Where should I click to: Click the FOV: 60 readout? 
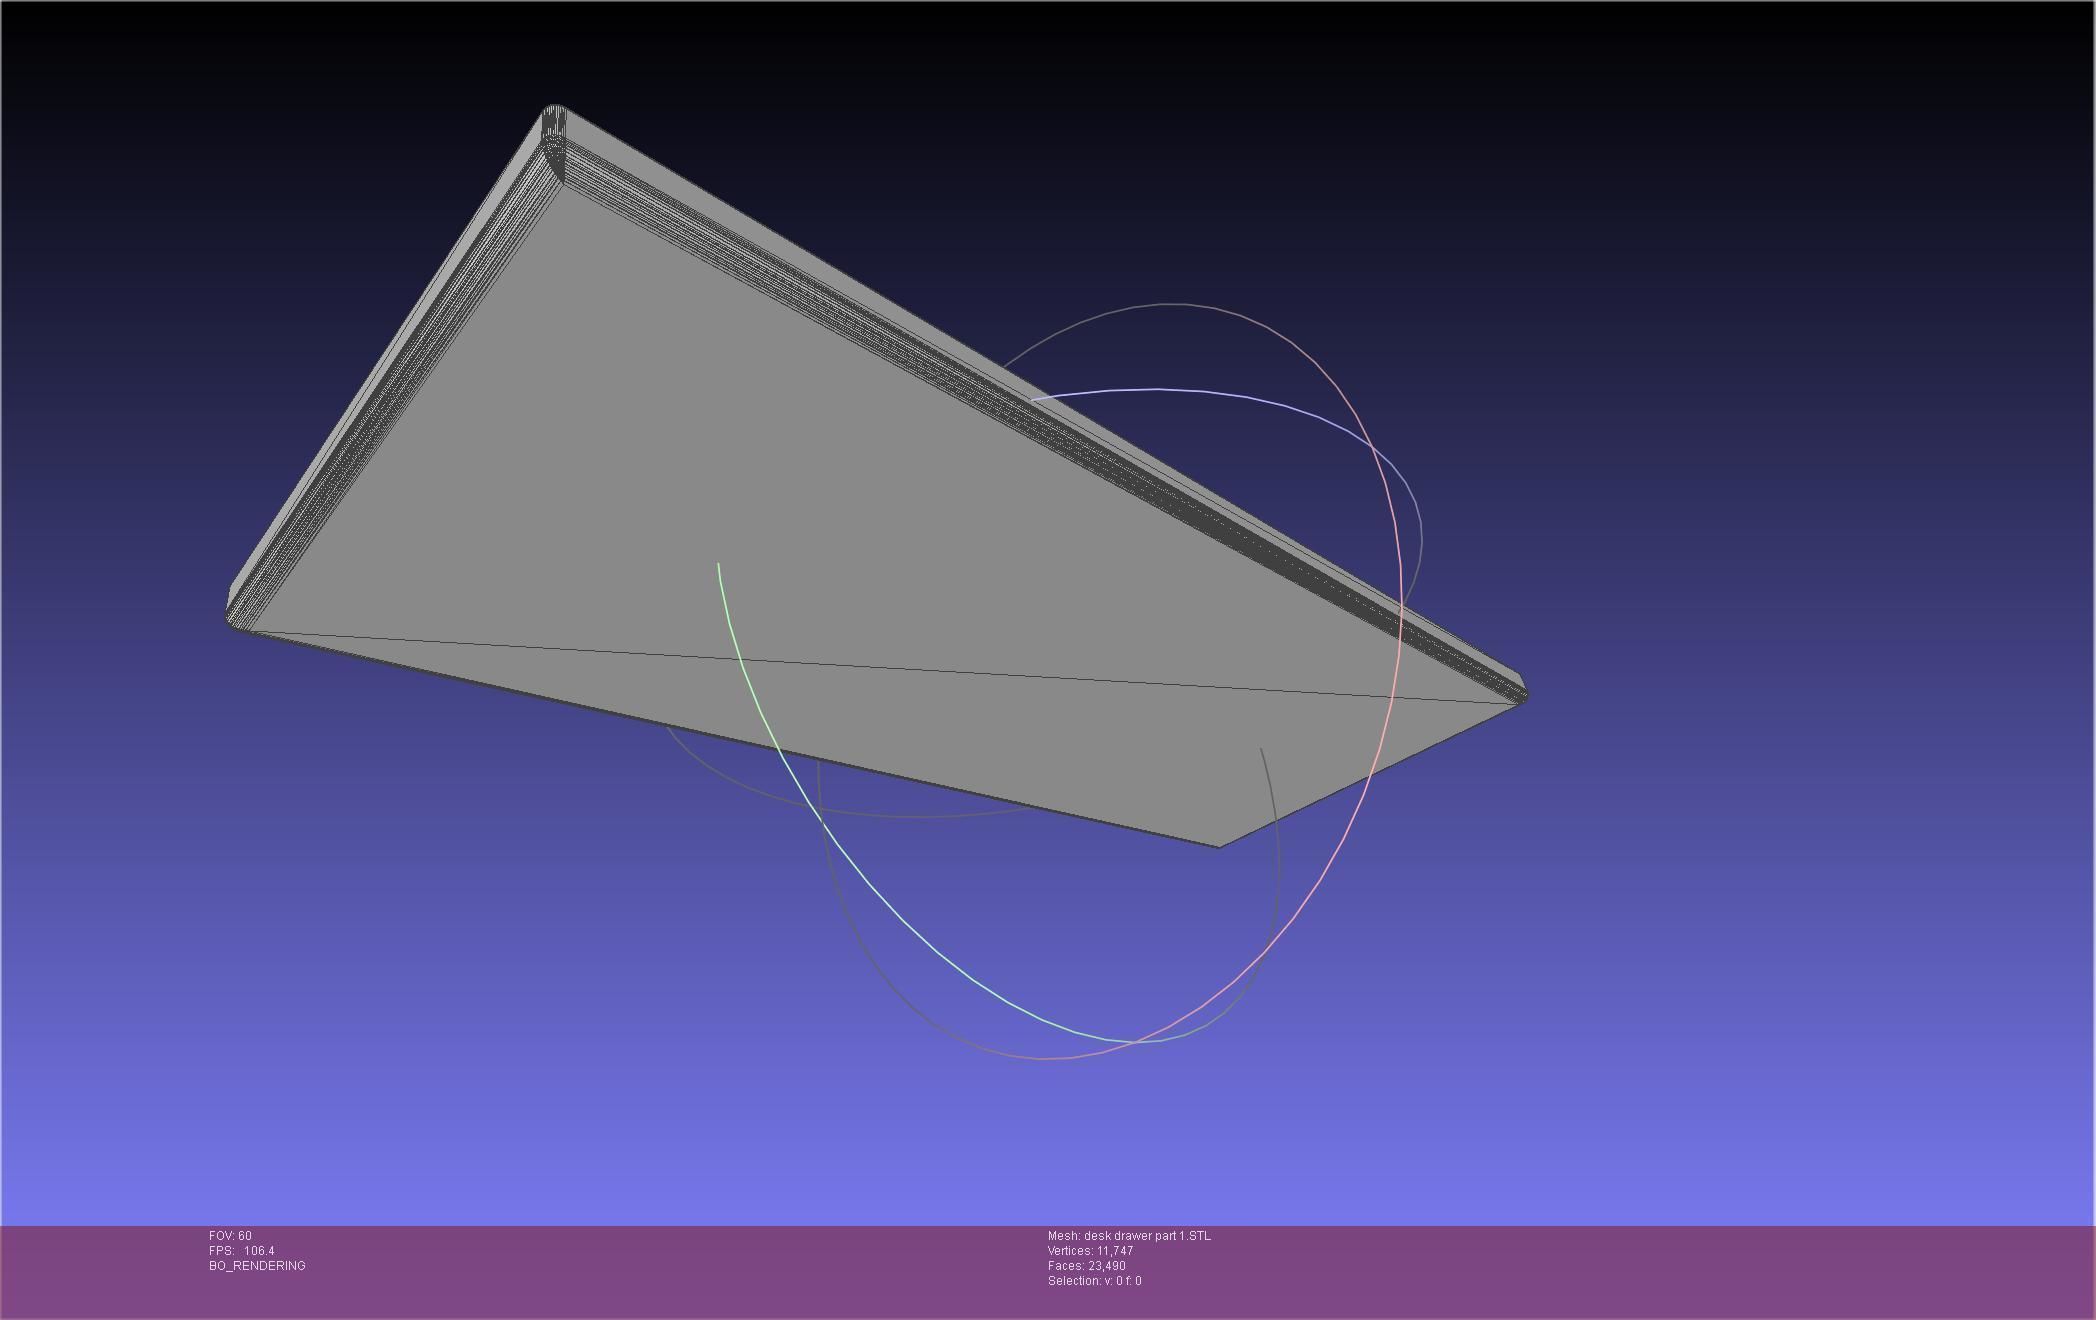230,1236
